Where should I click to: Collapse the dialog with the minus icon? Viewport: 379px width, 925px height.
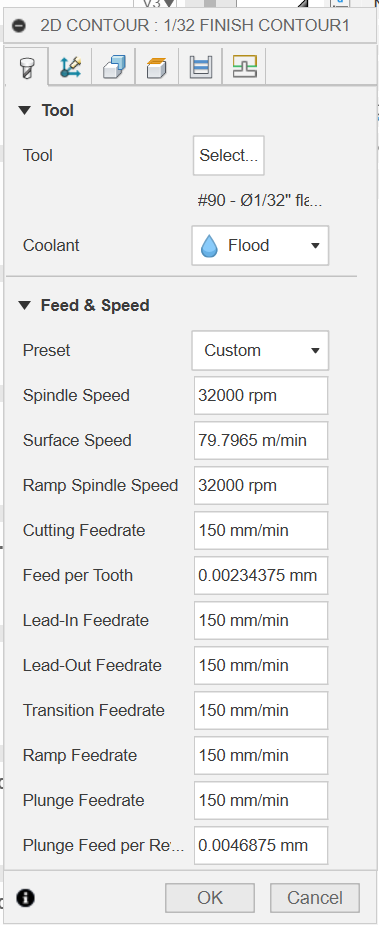tap(19, 26)
